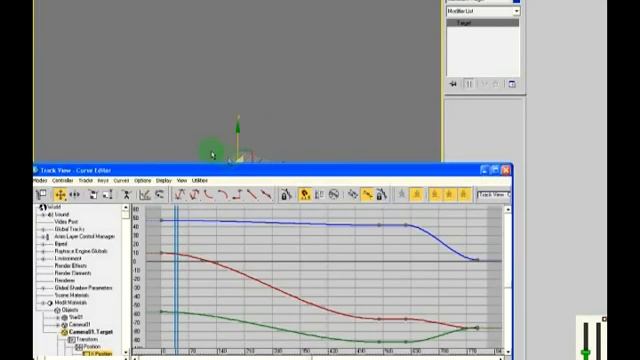Click the Reduce Keys tool
The width and height of the screenshot is (640, 360).
pyautogui.click(x=159, y=195)
